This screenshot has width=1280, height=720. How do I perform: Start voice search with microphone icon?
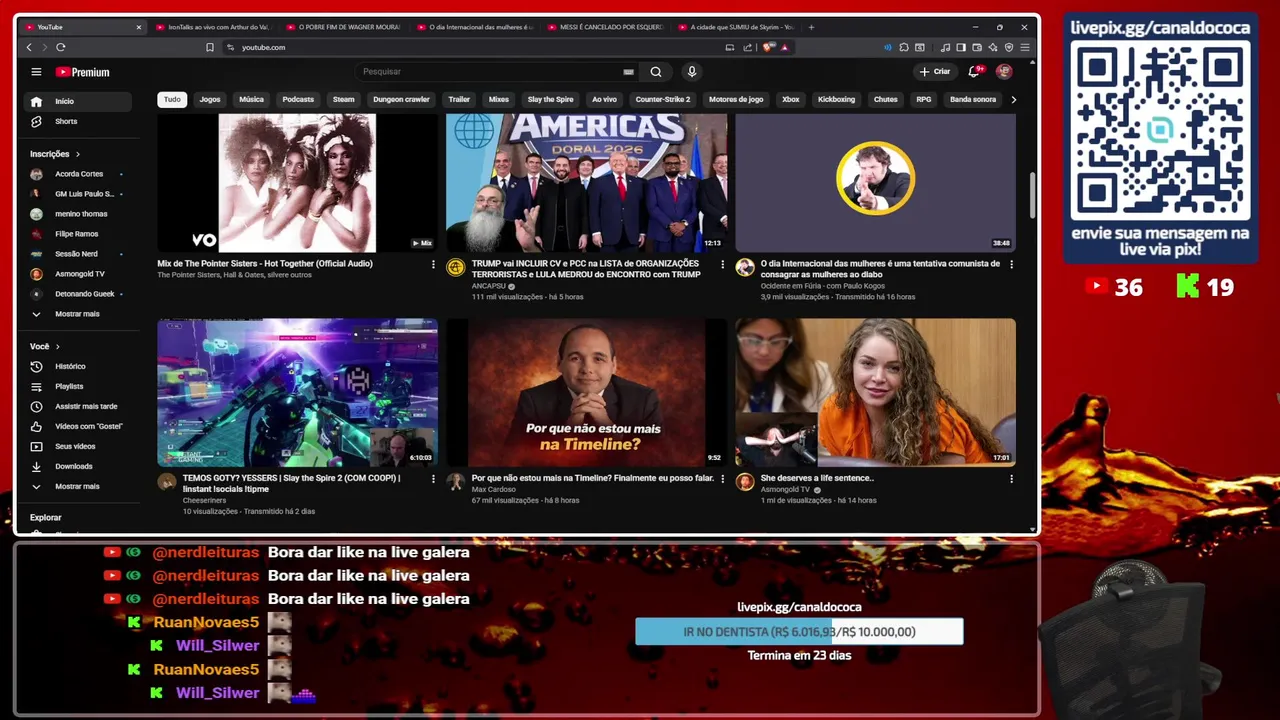tap(691, 72)
